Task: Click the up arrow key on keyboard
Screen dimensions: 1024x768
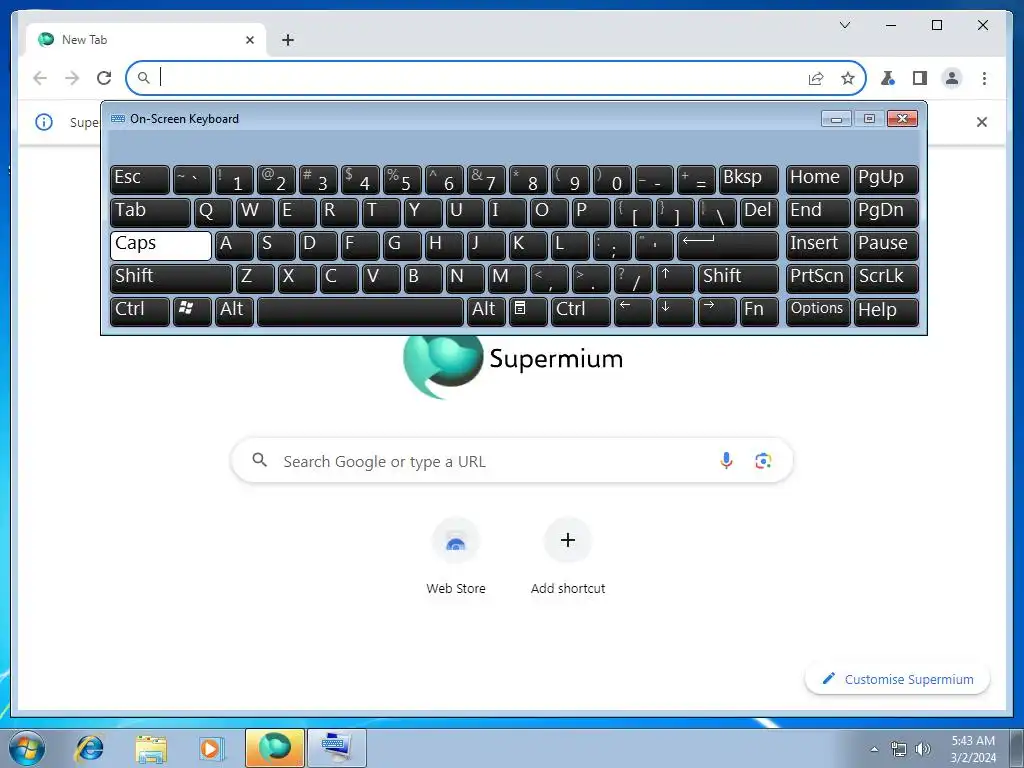Action: coord(675,278)
